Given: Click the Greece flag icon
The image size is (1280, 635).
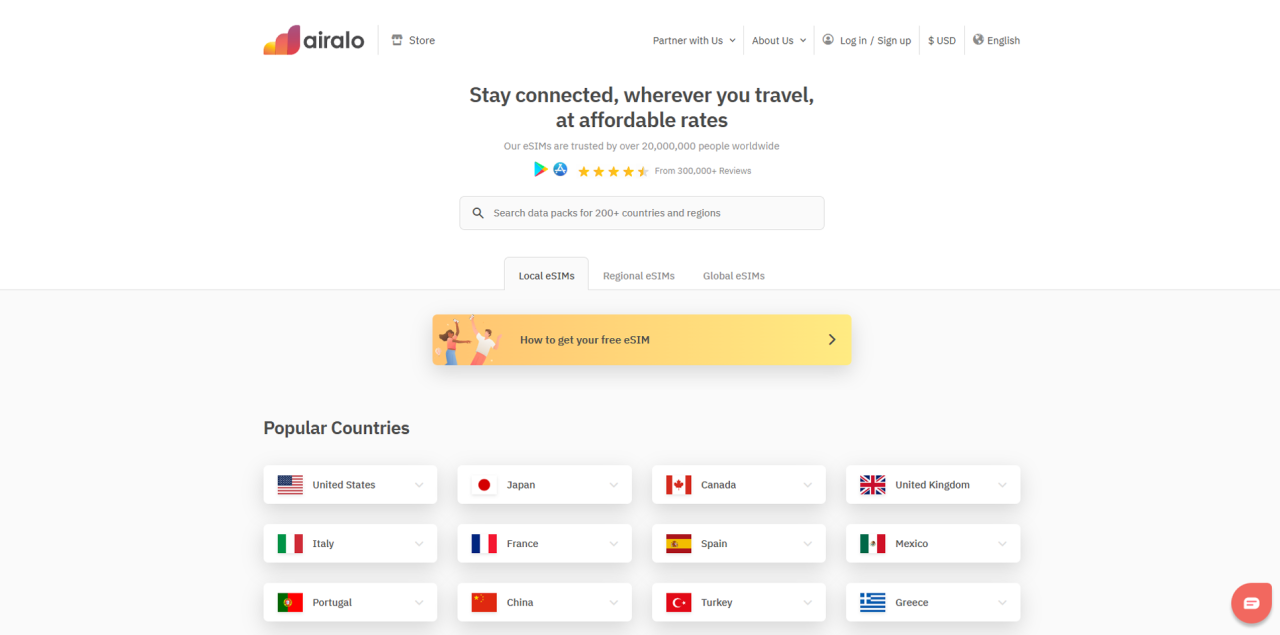Looking at the screenshot, I should click(872, 603).
